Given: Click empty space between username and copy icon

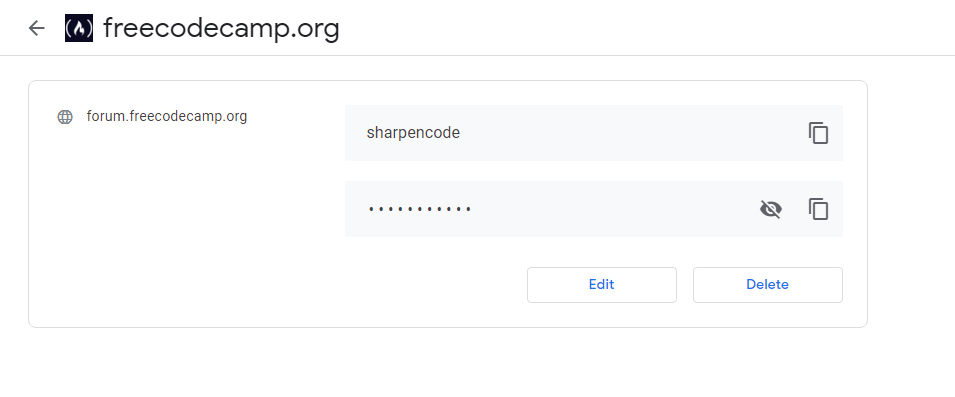Looking at the screenshot, I should (633, 133).
